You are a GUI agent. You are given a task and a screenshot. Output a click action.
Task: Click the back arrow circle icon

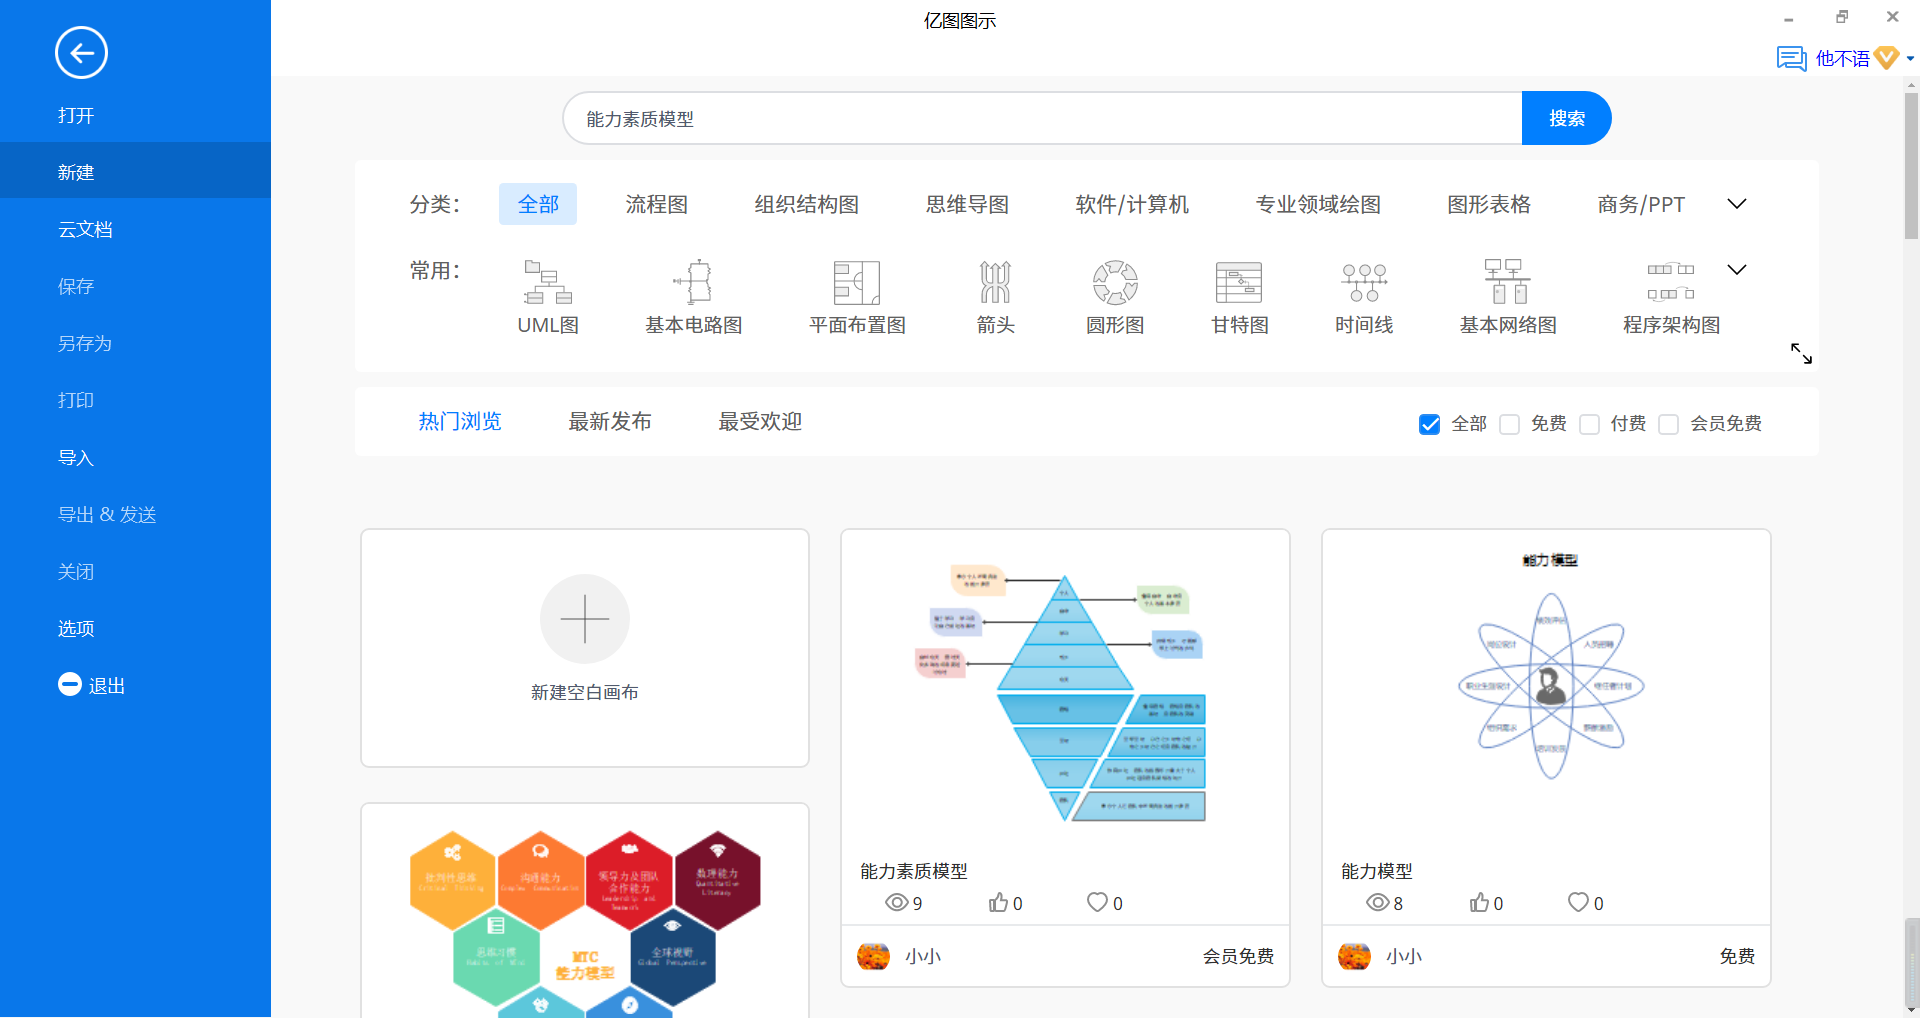coord(81,53)
